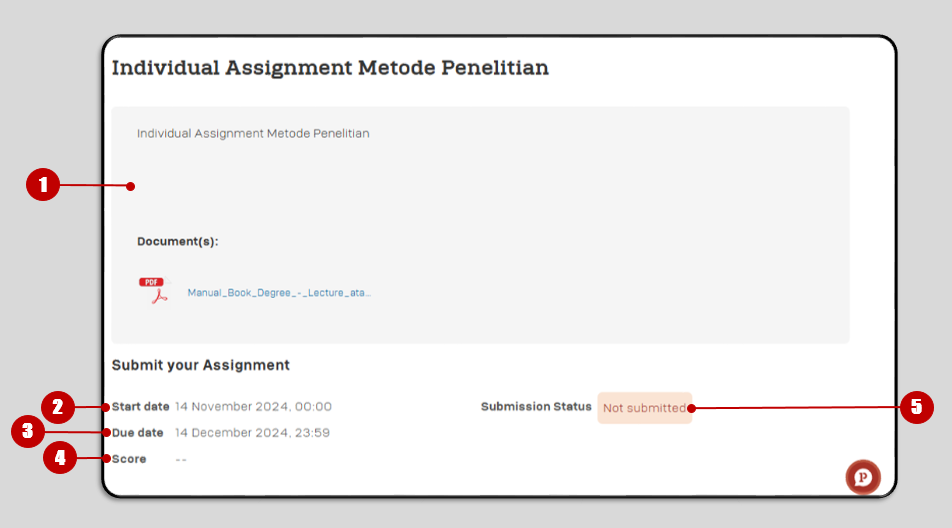This screenshot has height=528, width=952.
Task: Click the red chat bubble icon
Action: coord(863,478)
